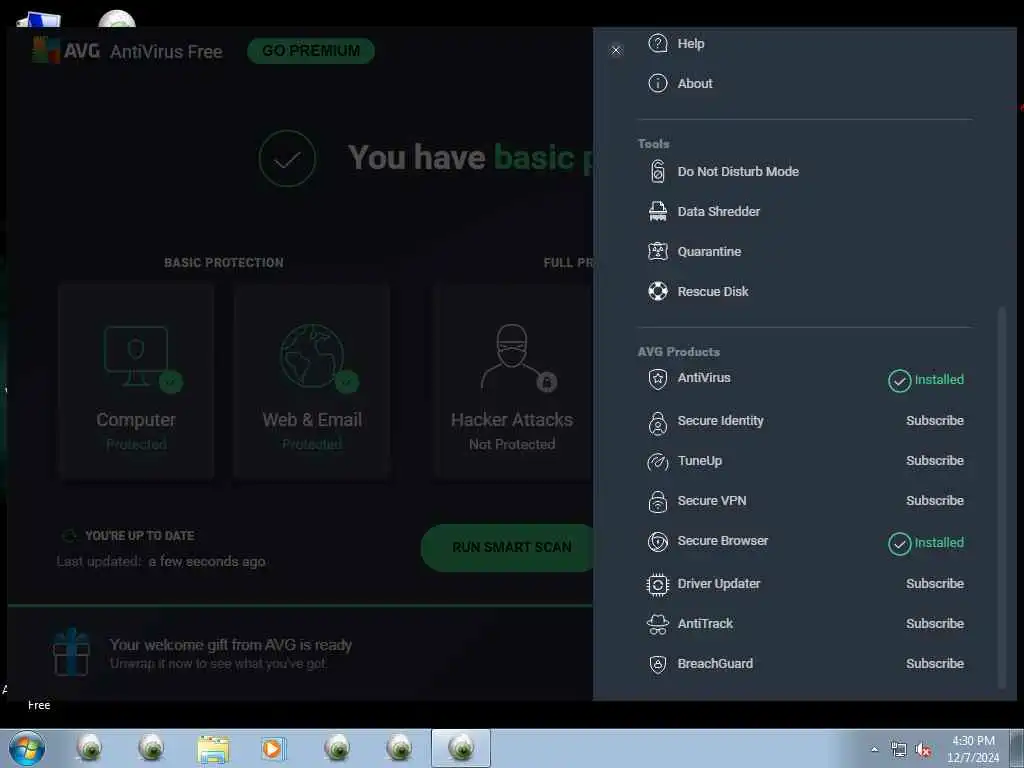Click the Secure VPN lock icon
The image size is (1024, 768).
click(x=658, y=502)
